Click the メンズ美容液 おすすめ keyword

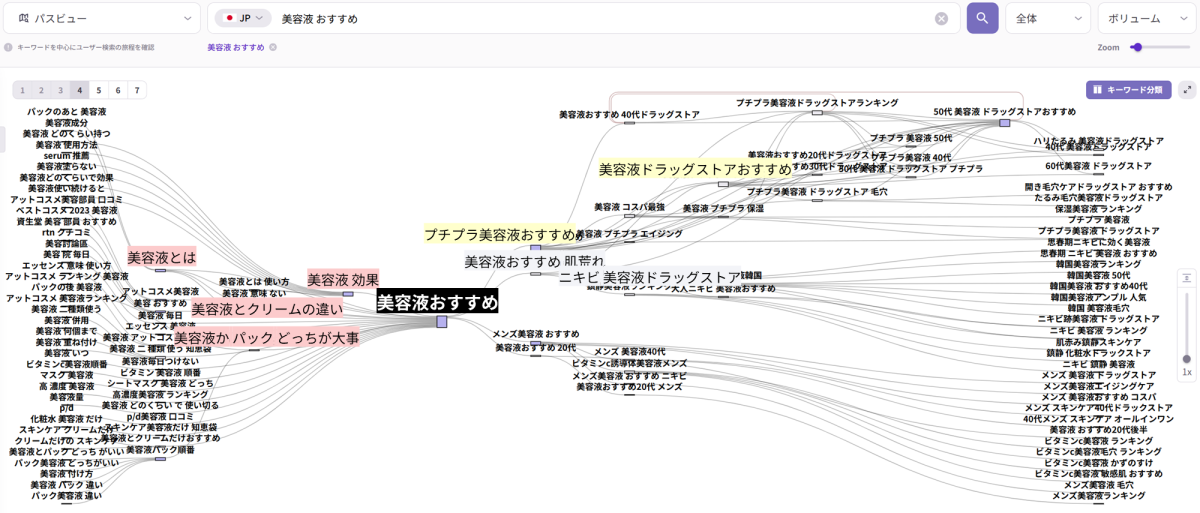pos(536,334)
